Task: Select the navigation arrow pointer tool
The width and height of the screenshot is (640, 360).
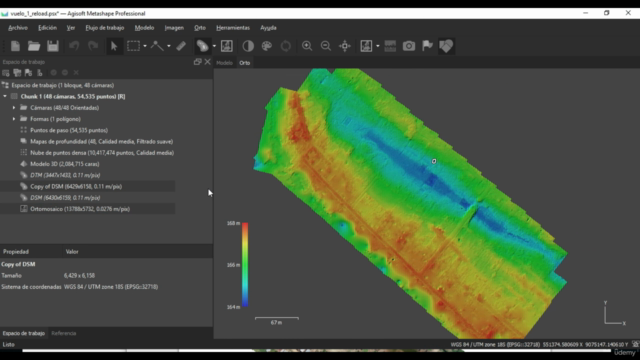Action: tap(114, 46)
